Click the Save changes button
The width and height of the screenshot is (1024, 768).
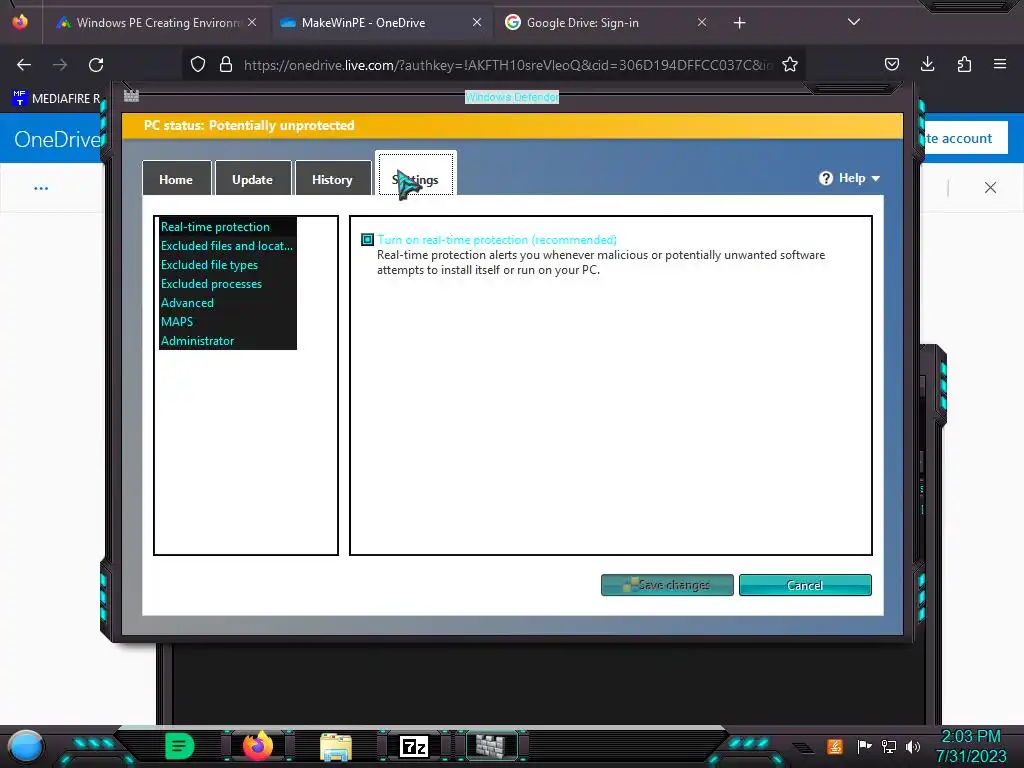coord(667,585)
